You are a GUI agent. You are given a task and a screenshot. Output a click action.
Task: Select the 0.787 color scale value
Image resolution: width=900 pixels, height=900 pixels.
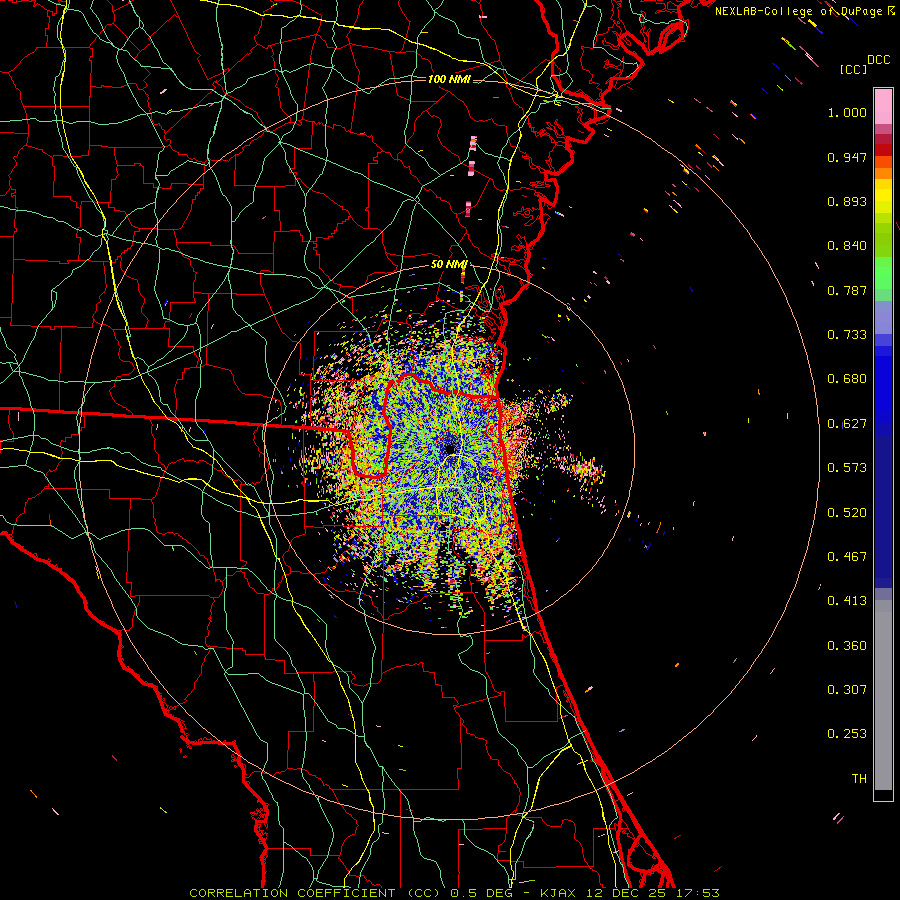pos(847,290)
